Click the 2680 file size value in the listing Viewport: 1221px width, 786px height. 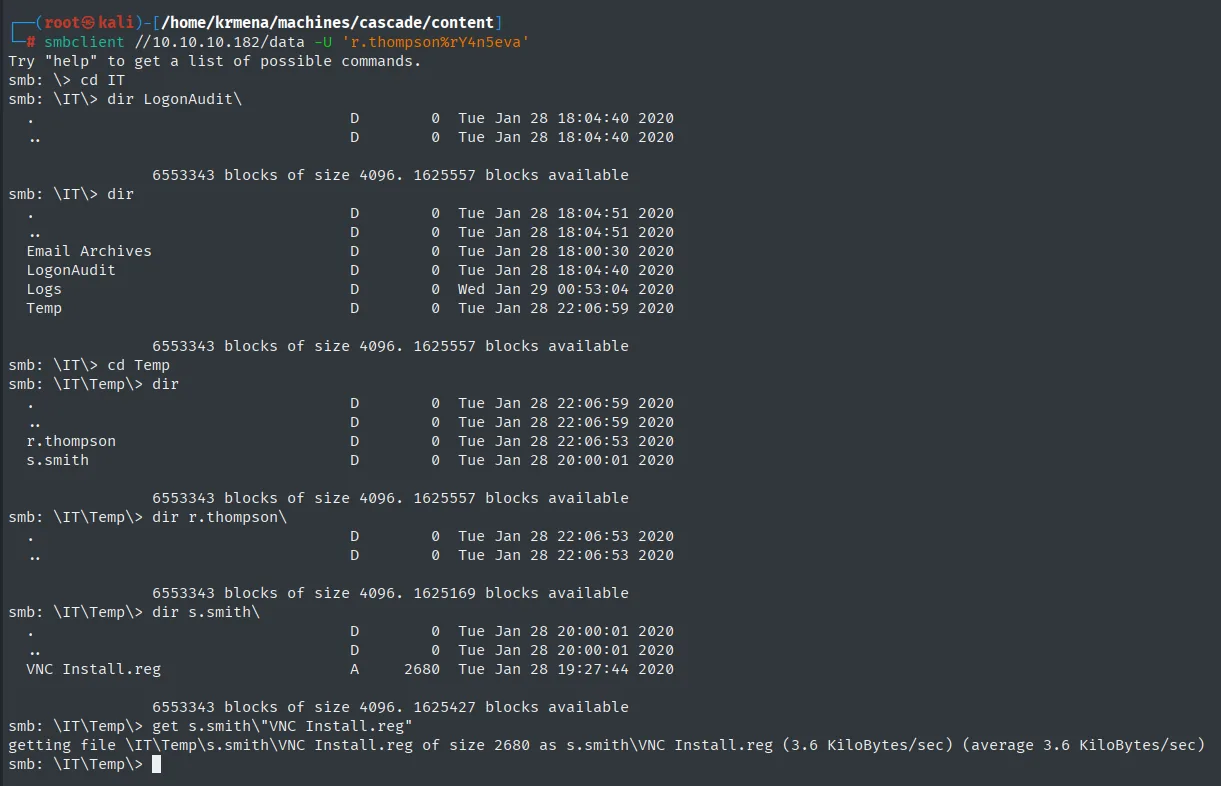422,669
